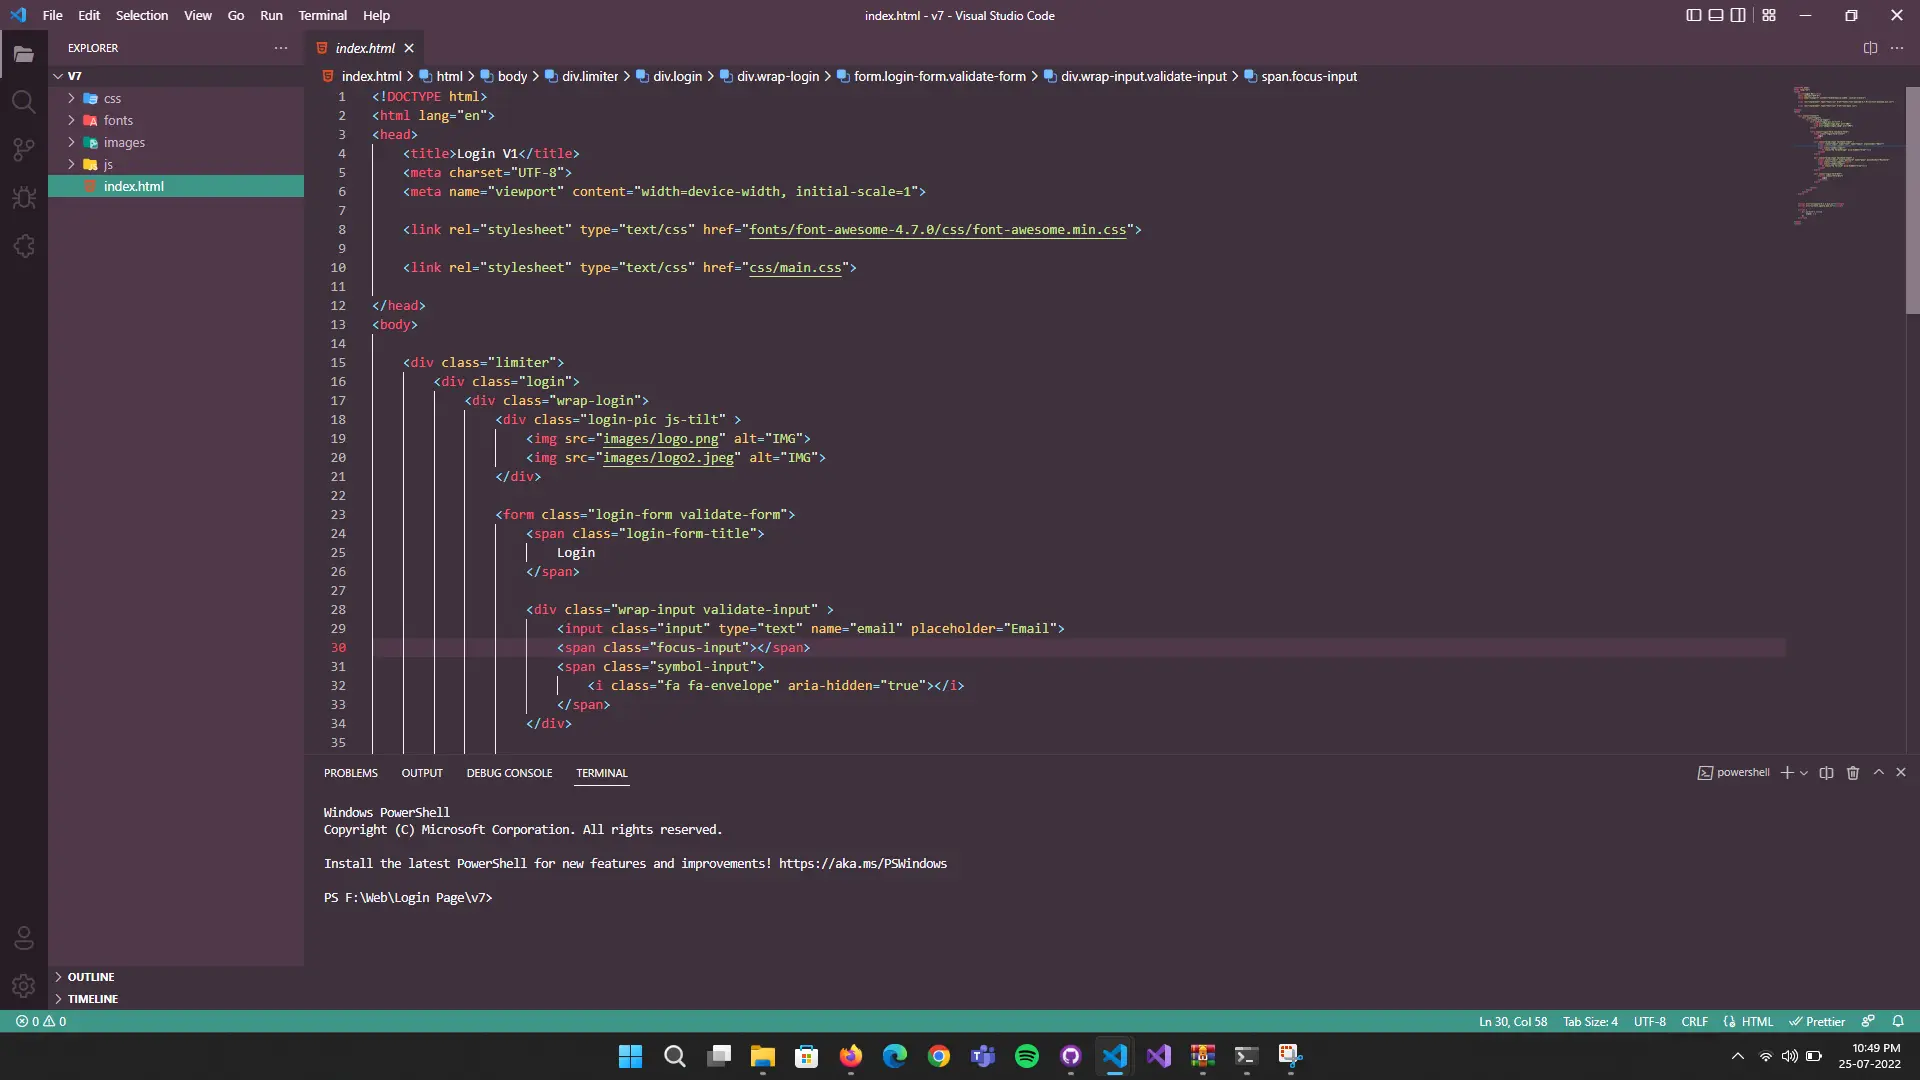Open Spotify from the Windows taskbar
1920x1080 pixels.
click(1026, 1056)
